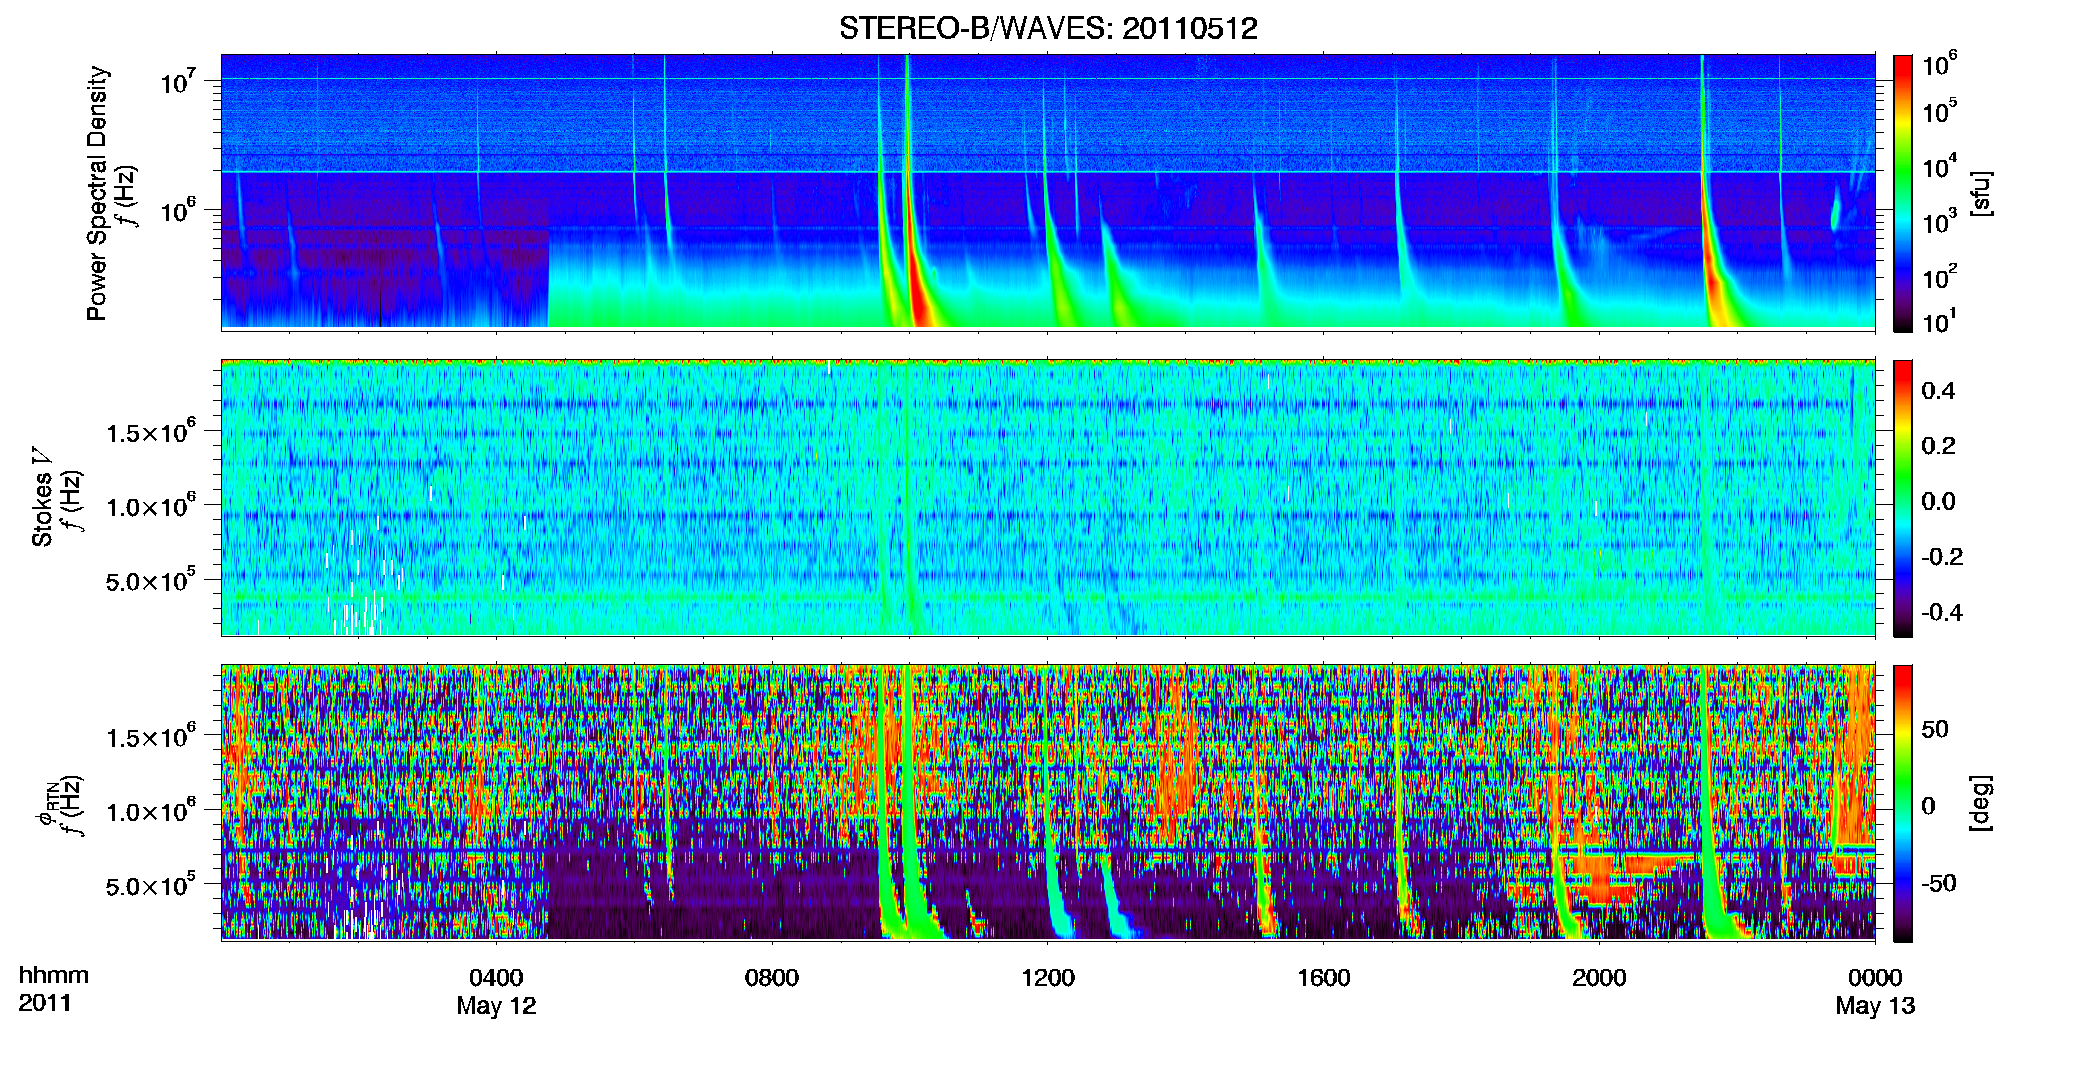Click the "1600" time tick label
The width and height of the screenshot is (2096, 1080).
[1324, 978]
